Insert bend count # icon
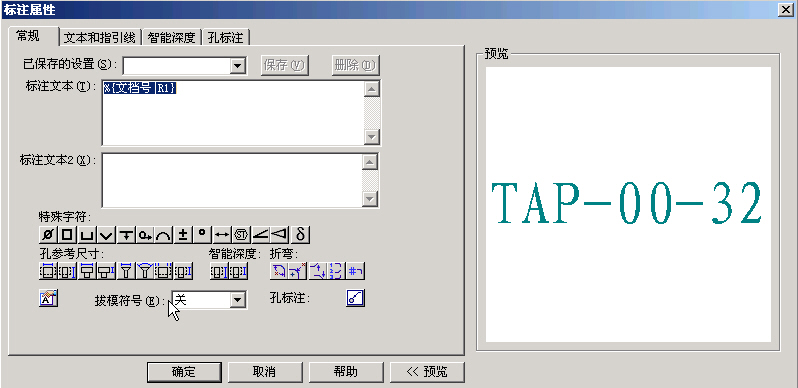The image size is (798, 388). 356,271
